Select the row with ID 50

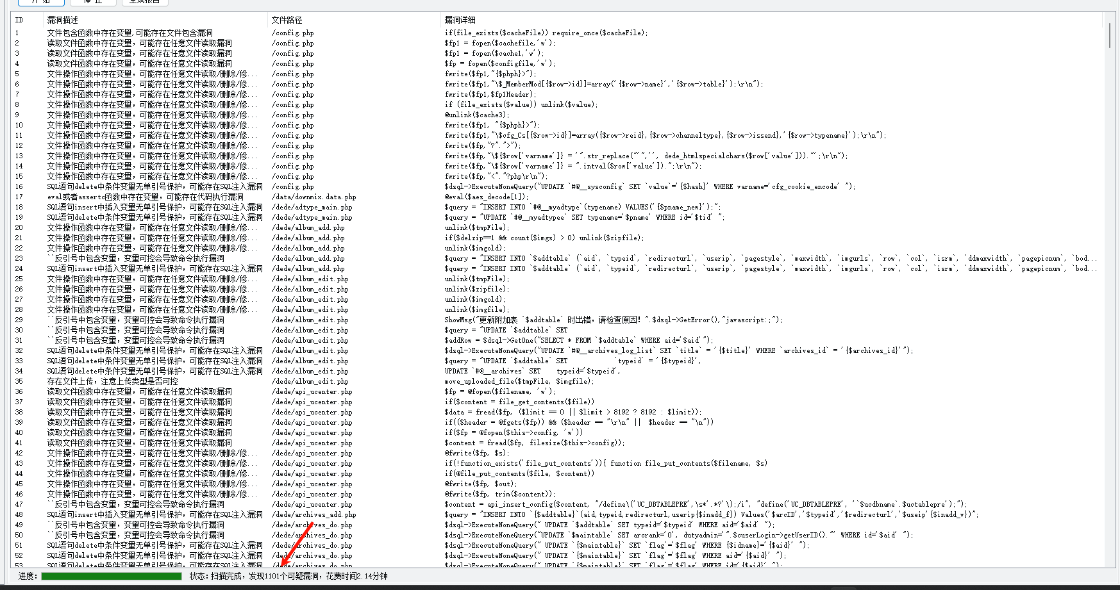[x=557, y=535]
